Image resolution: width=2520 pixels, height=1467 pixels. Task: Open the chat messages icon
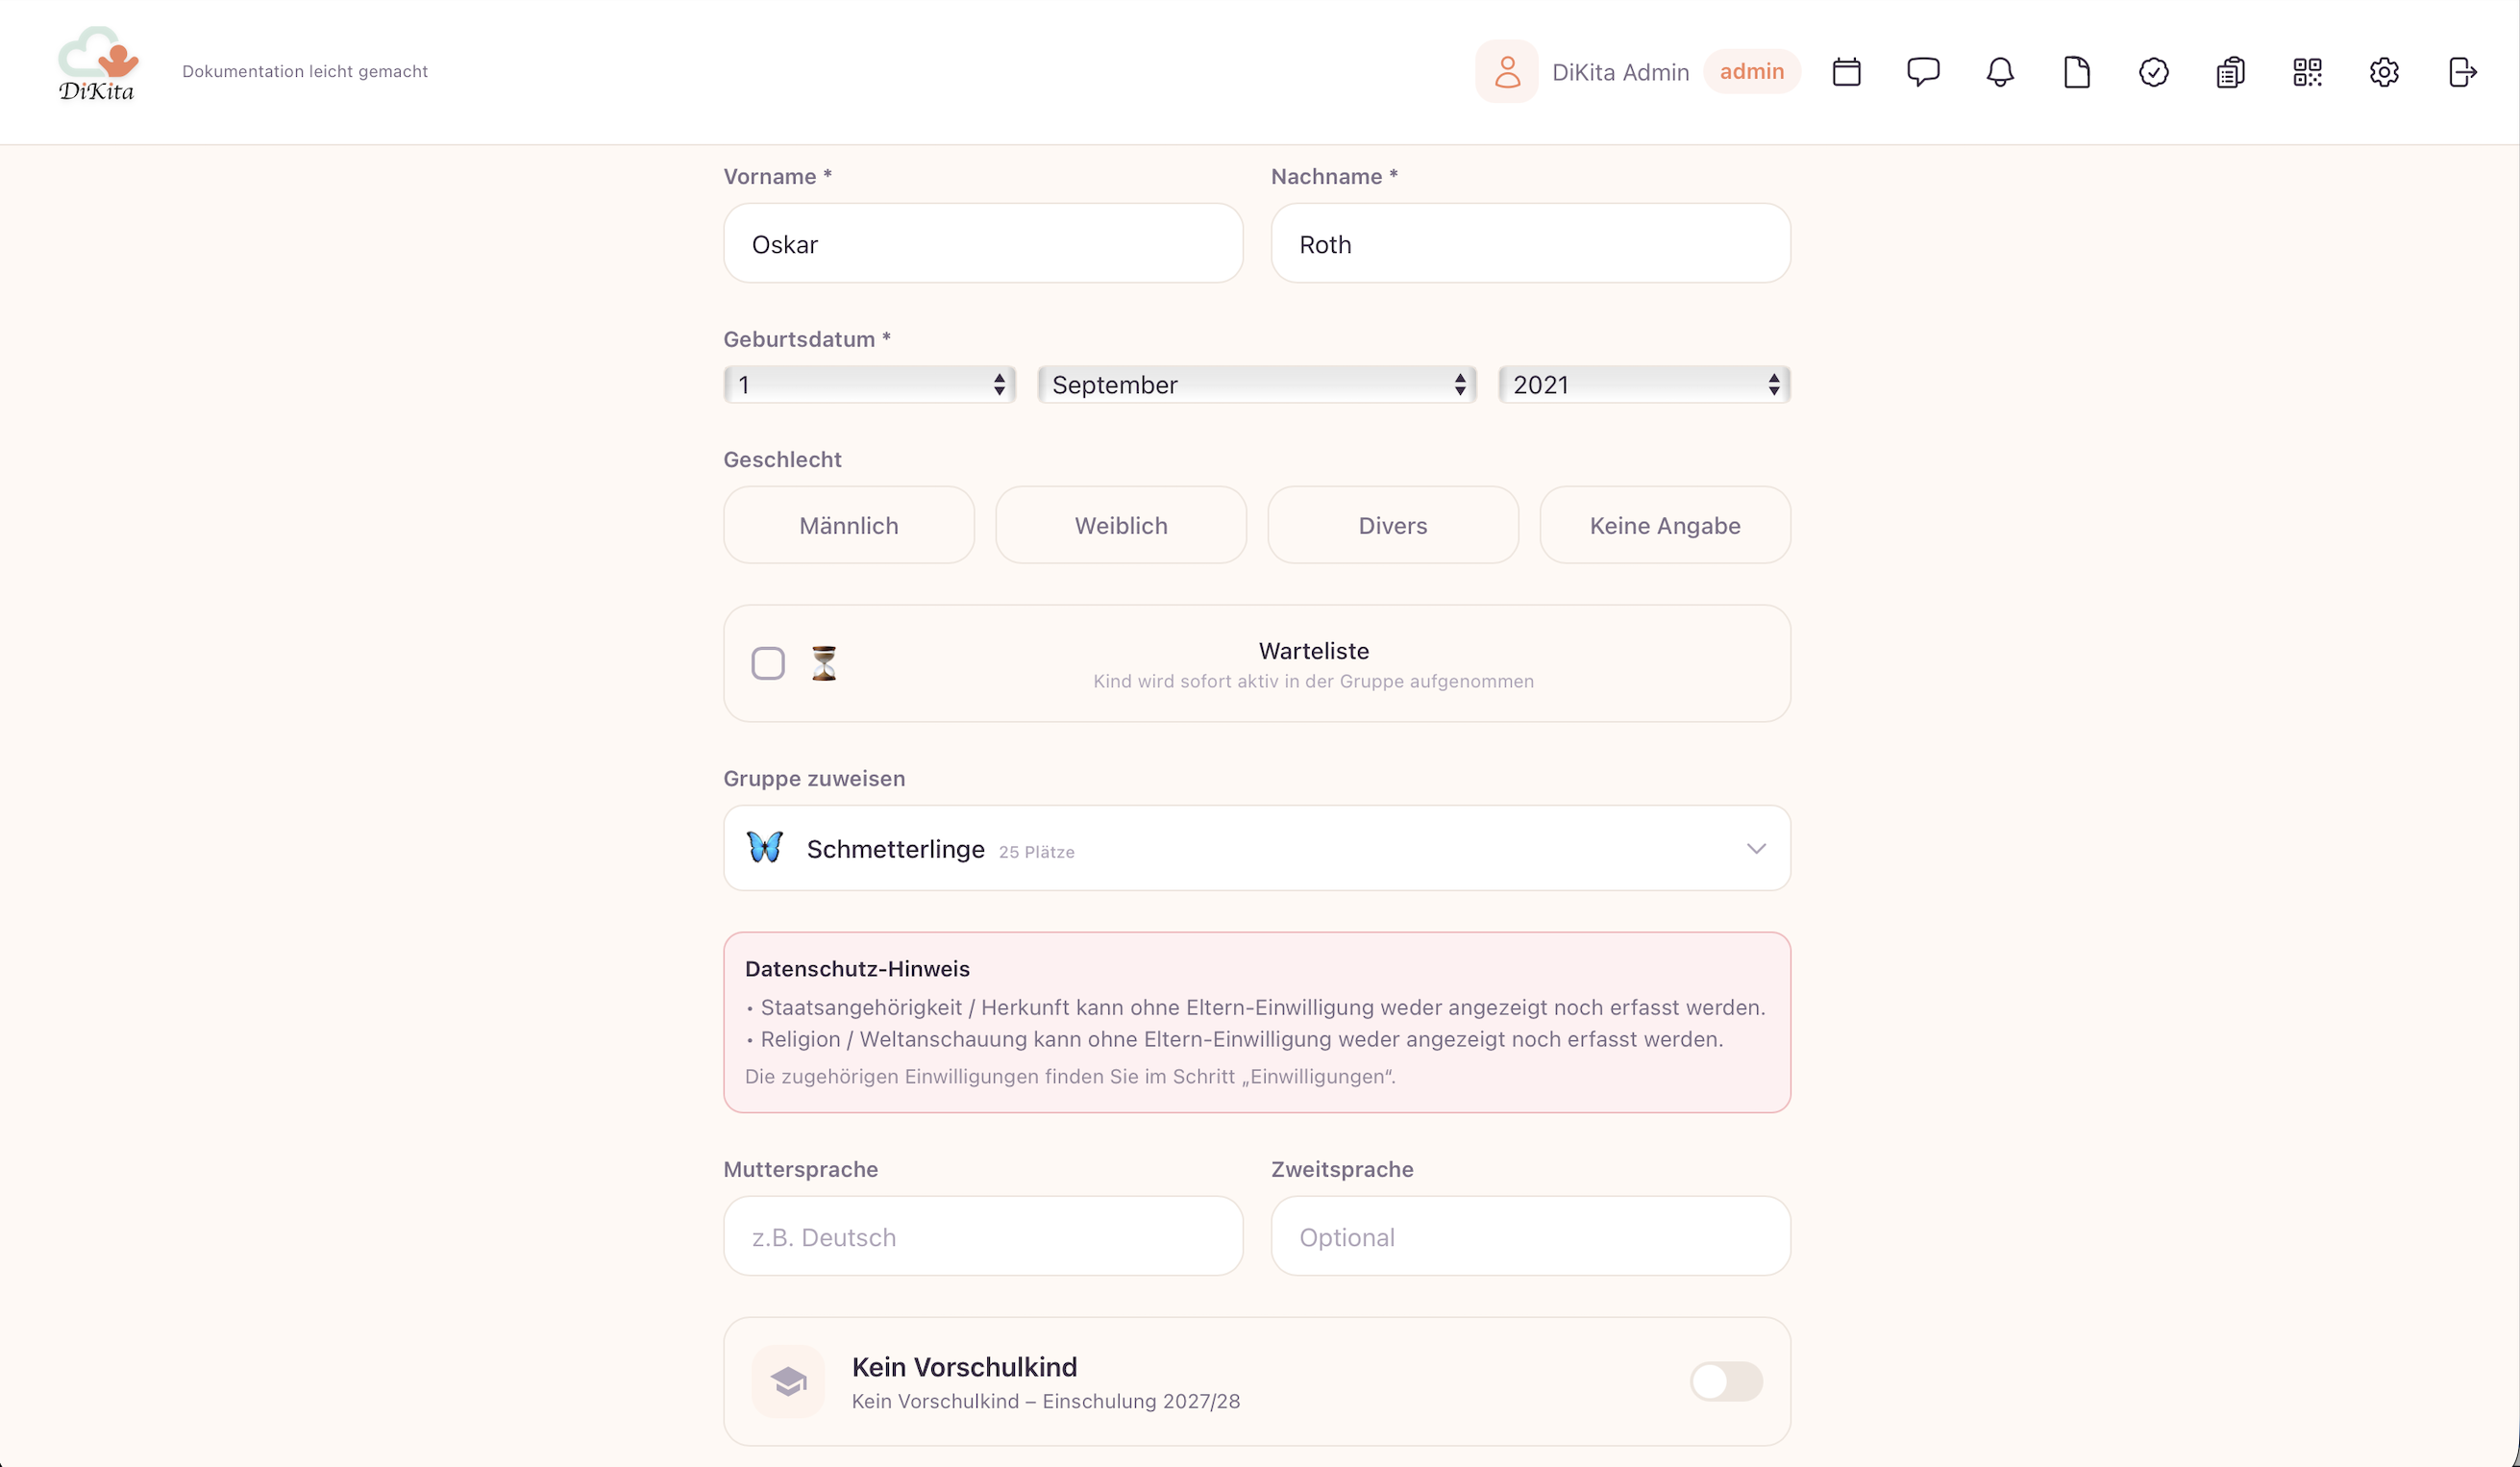click(x=1923, y=72)
